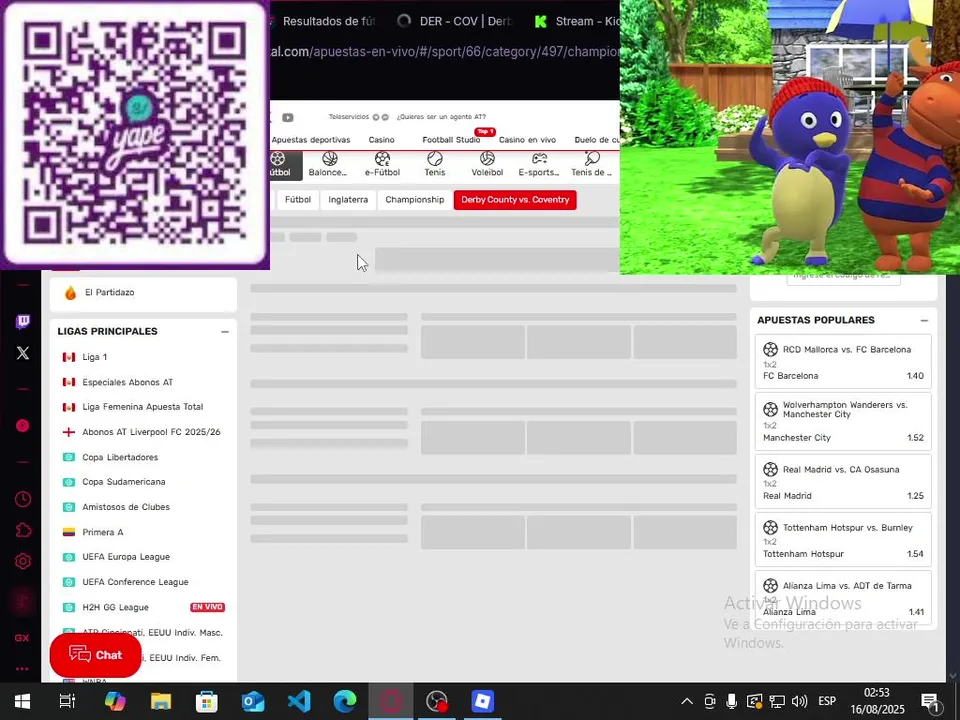Show hidden system tray icons
Image resolution: width=960 pixels, height=720 pixels.
[x=687, y=702]
